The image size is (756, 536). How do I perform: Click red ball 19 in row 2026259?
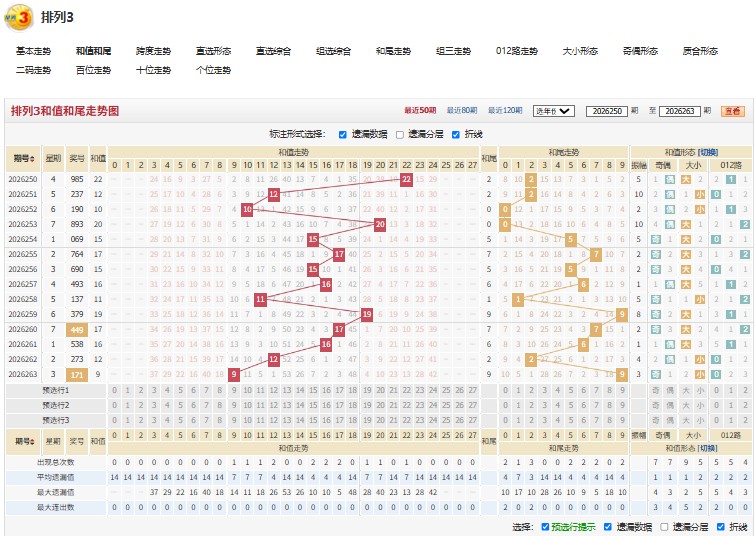click(x=367, y=314)
